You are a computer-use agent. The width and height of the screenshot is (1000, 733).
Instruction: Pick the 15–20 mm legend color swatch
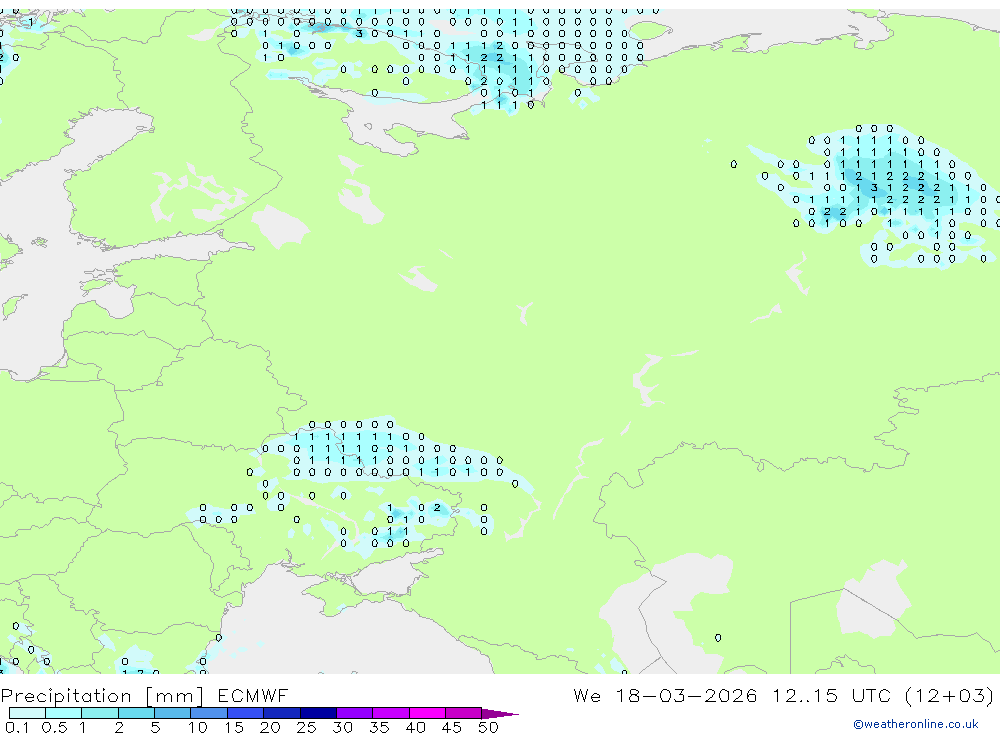[246, 713]
